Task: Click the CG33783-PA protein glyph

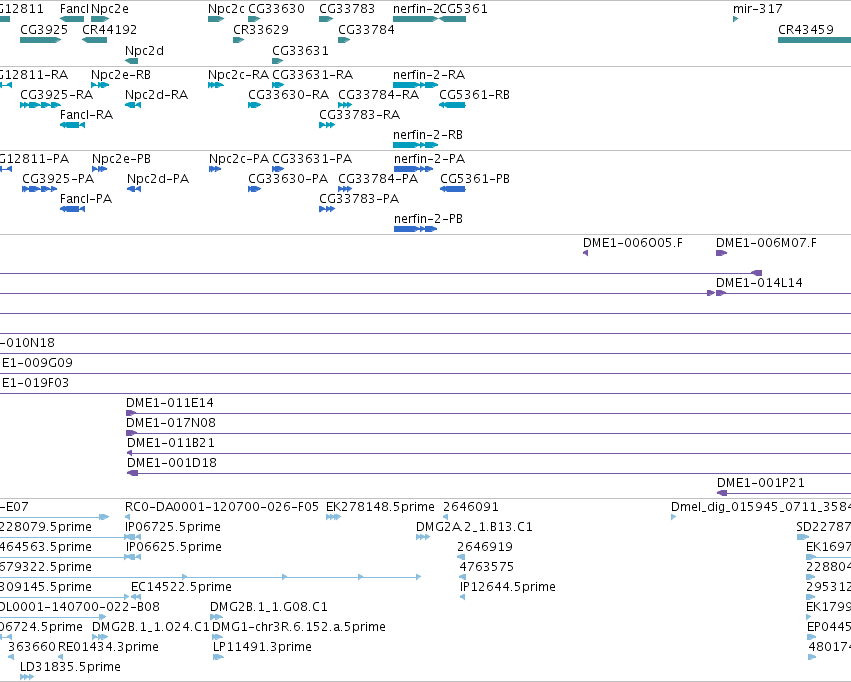Action: [327, 209]
